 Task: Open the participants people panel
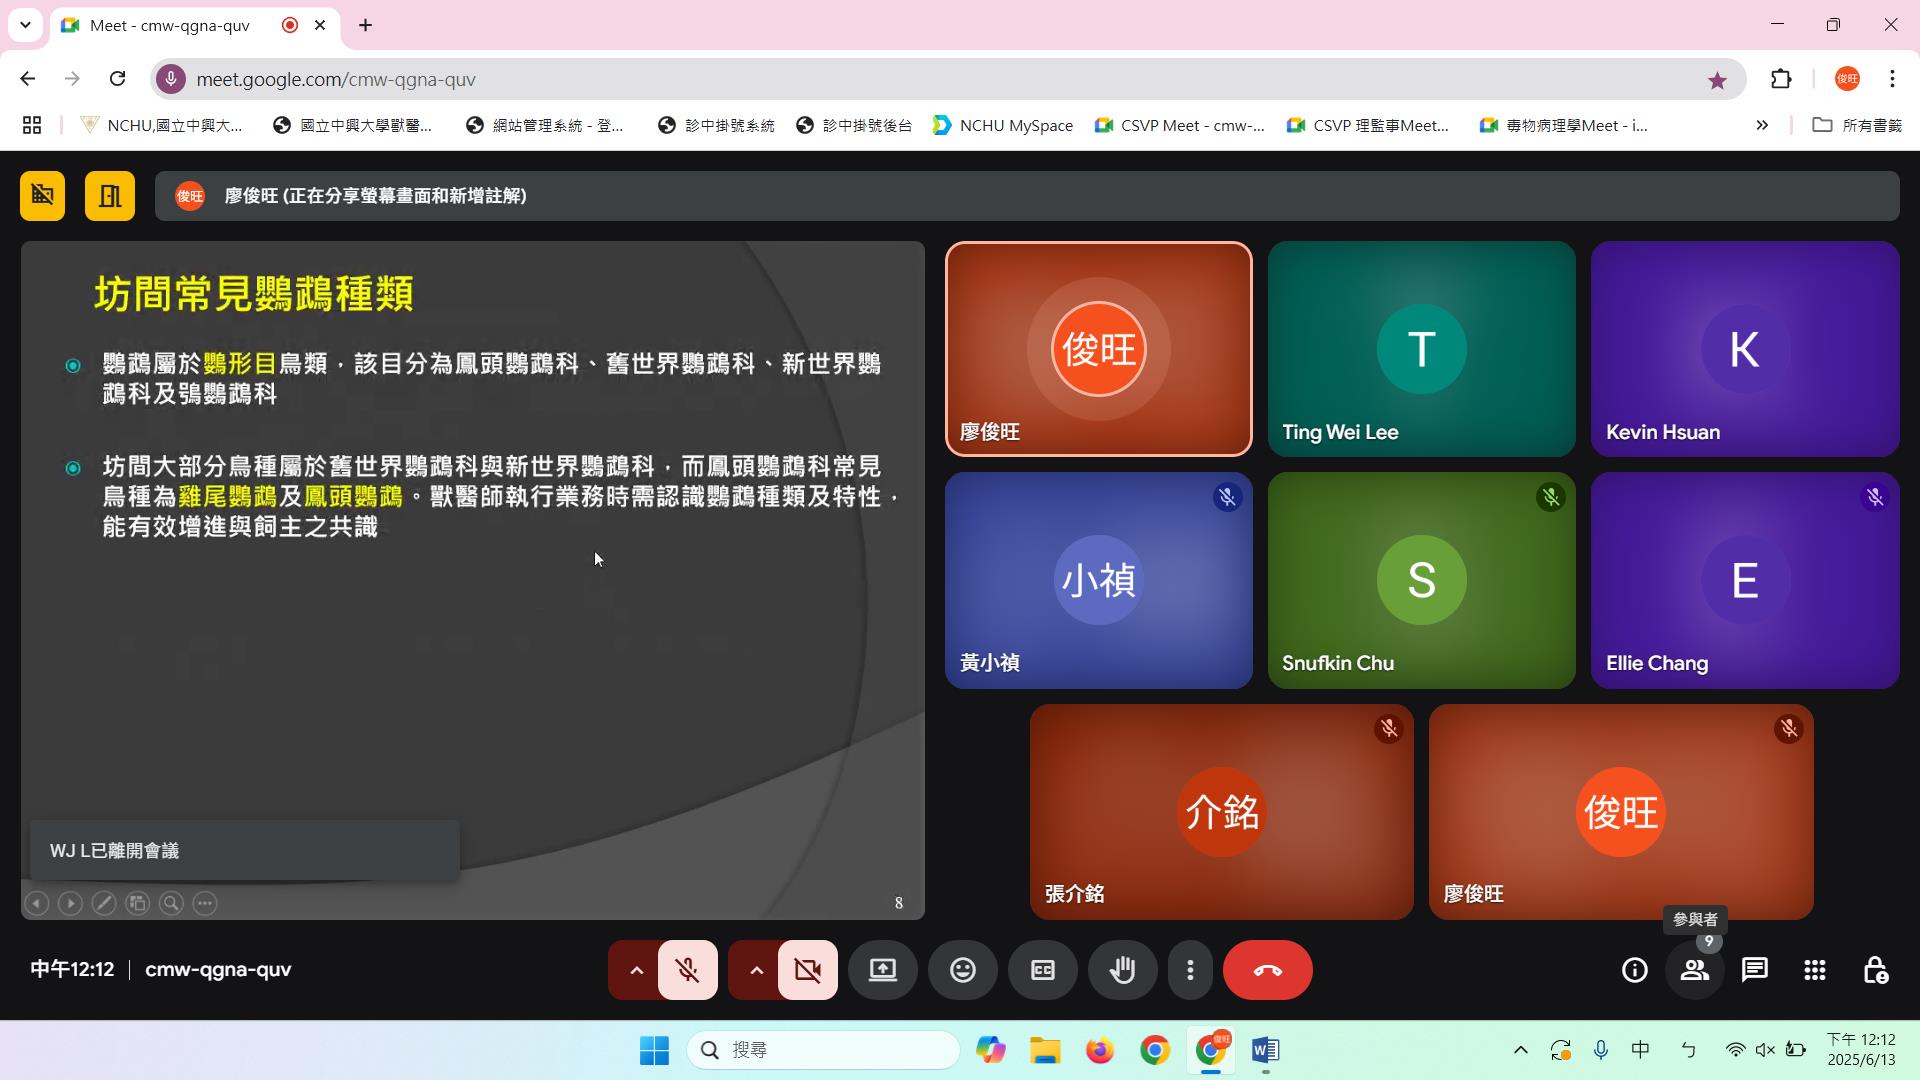point(1694,970)
